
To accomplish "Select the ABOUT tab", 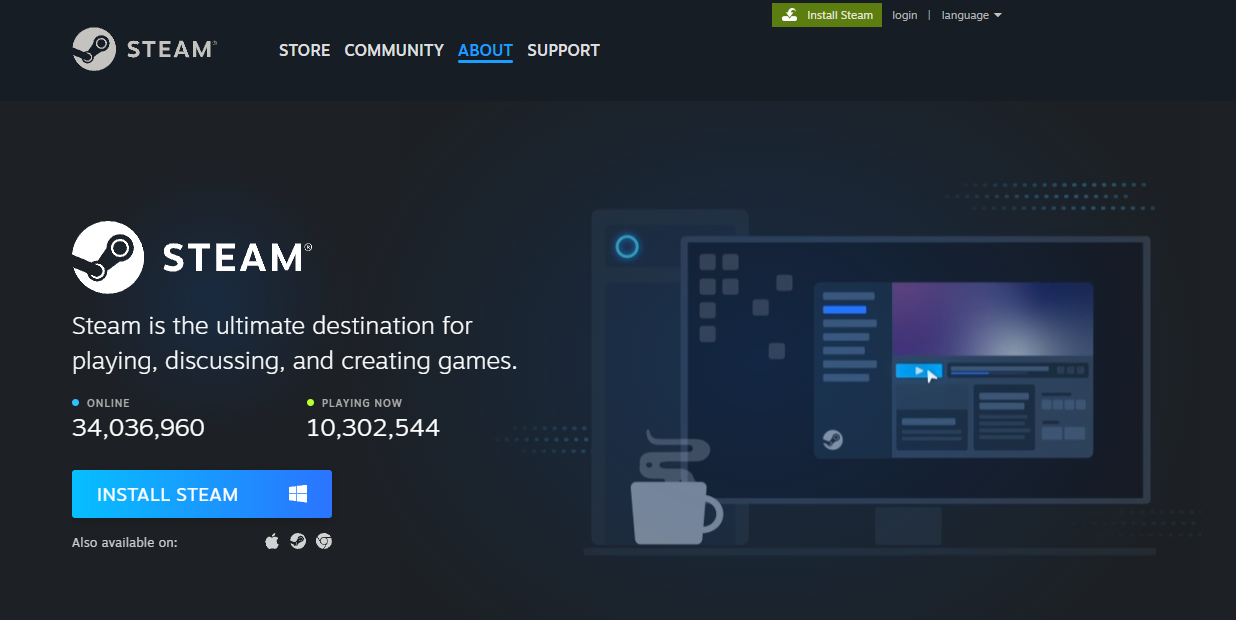I will [x=485, y=50].
